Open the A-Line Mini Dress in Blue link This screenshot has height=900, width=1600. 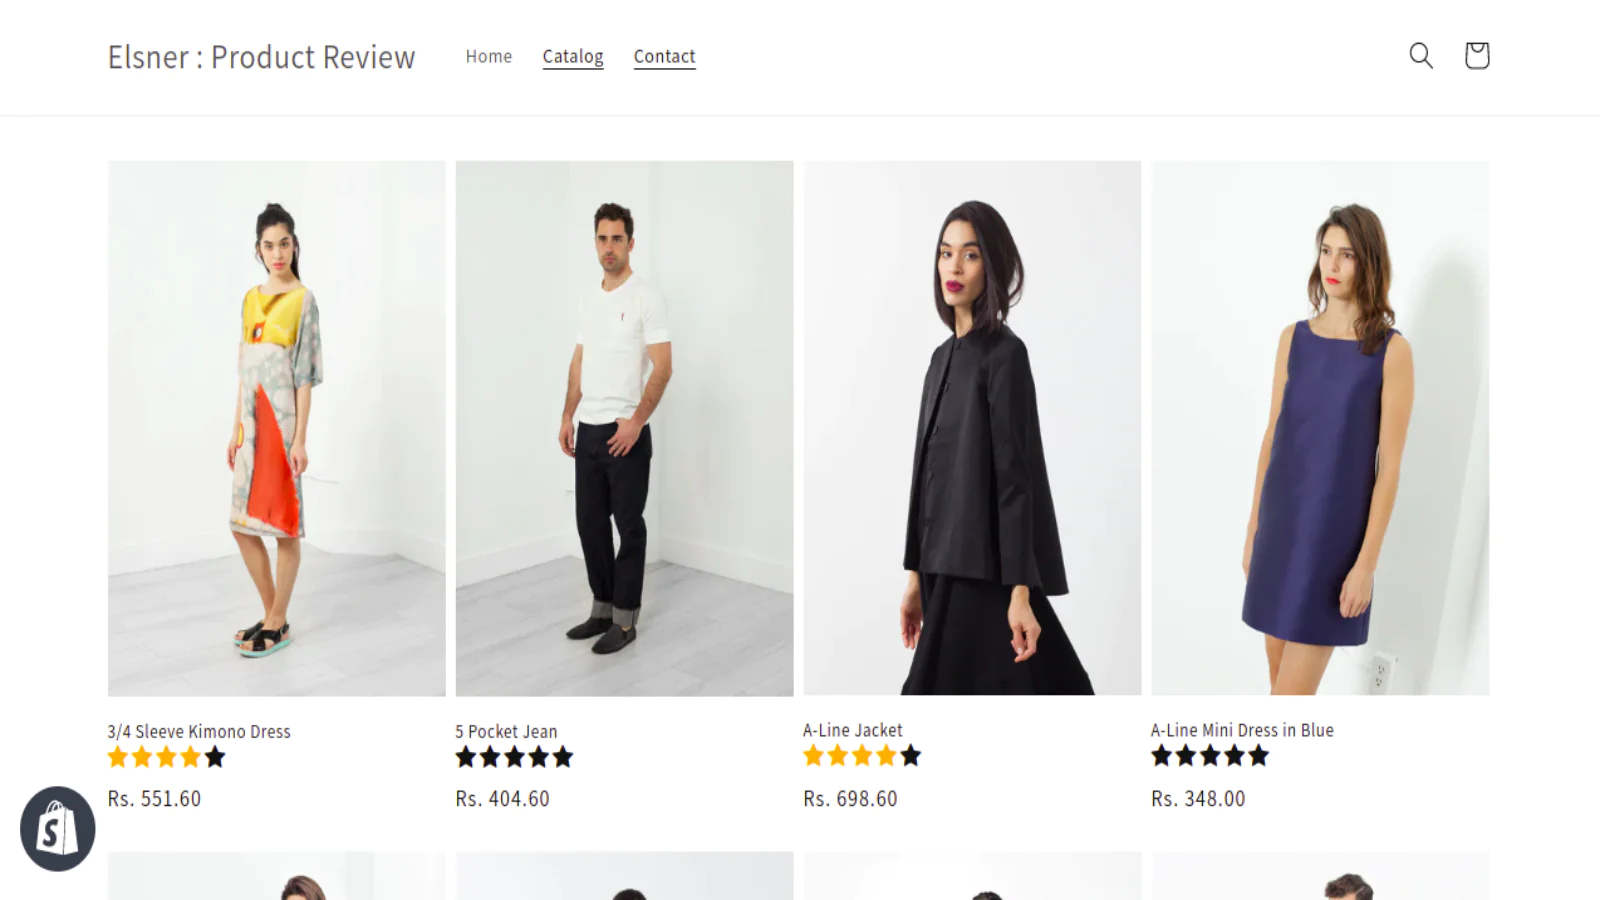1242,731
